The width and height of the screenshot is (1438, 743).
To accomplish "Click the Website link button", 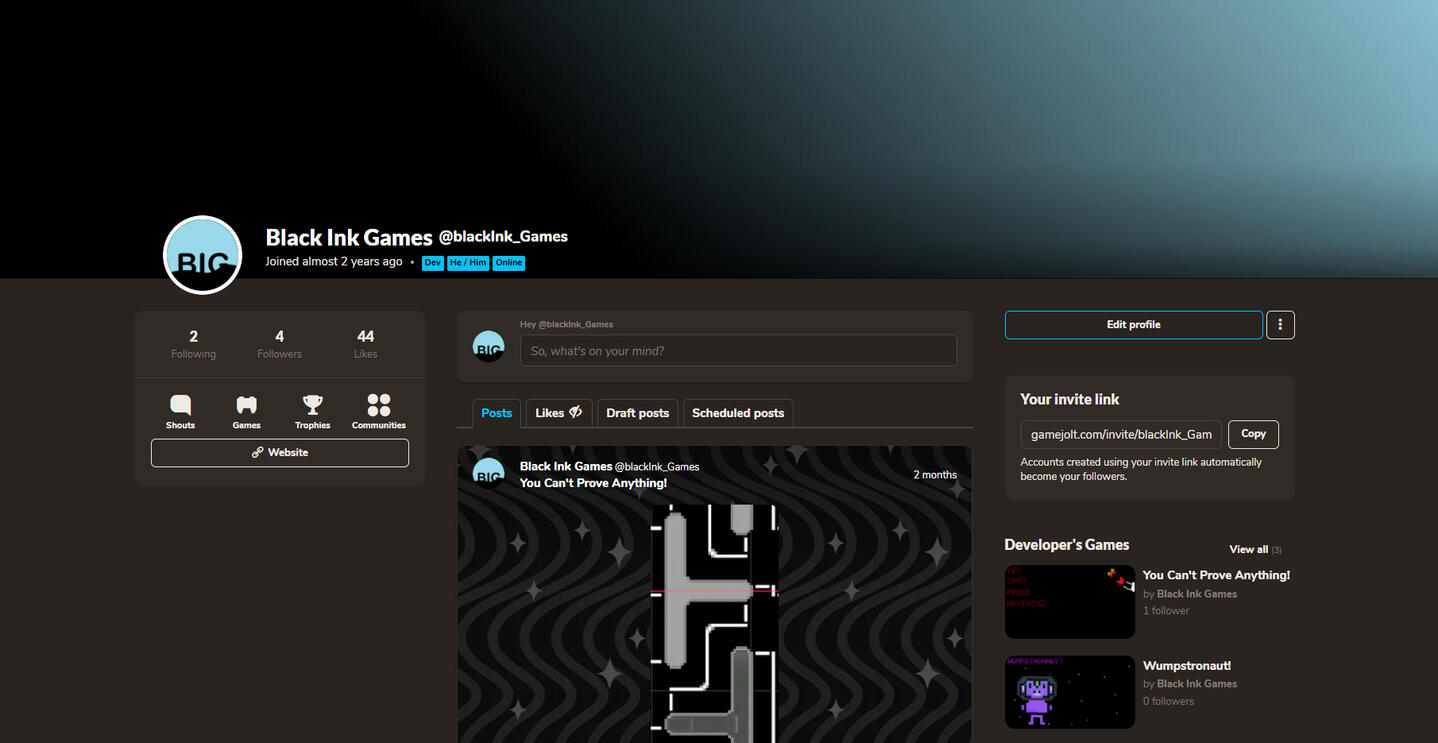I will 280,453.
